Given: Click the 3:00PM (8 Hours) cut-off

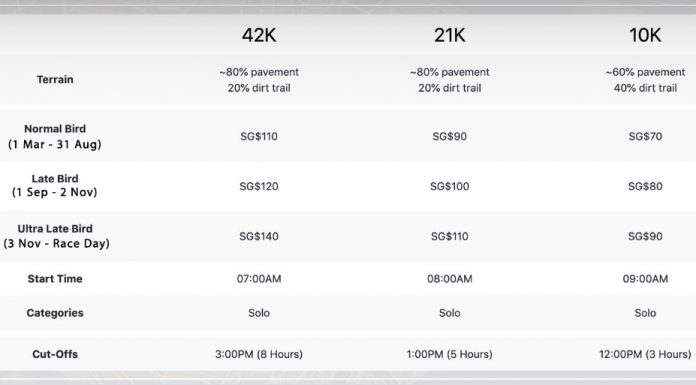Looking at the screenshot, I should tap(259, 354).
